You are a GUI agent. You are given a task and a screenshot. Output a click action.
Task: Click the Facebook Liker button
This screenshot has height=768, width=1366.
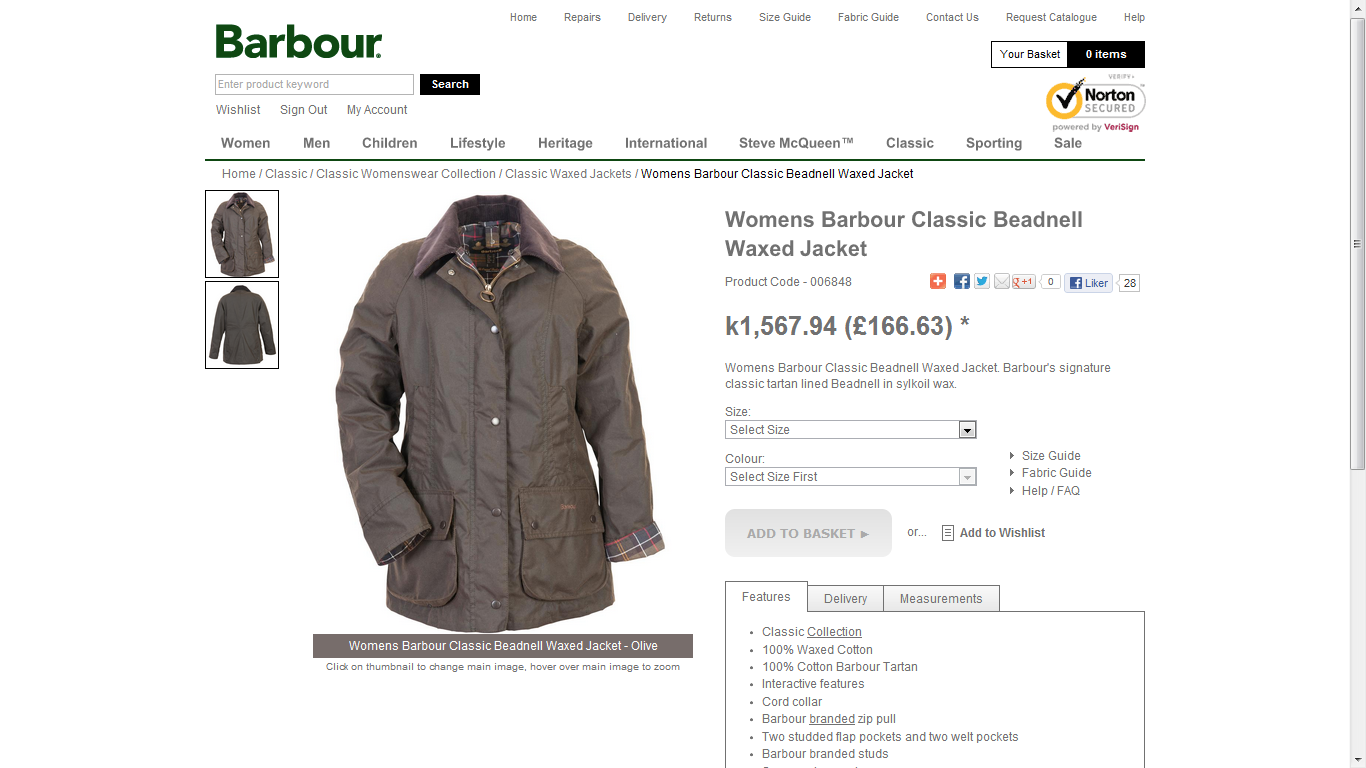coord(1089,283)
